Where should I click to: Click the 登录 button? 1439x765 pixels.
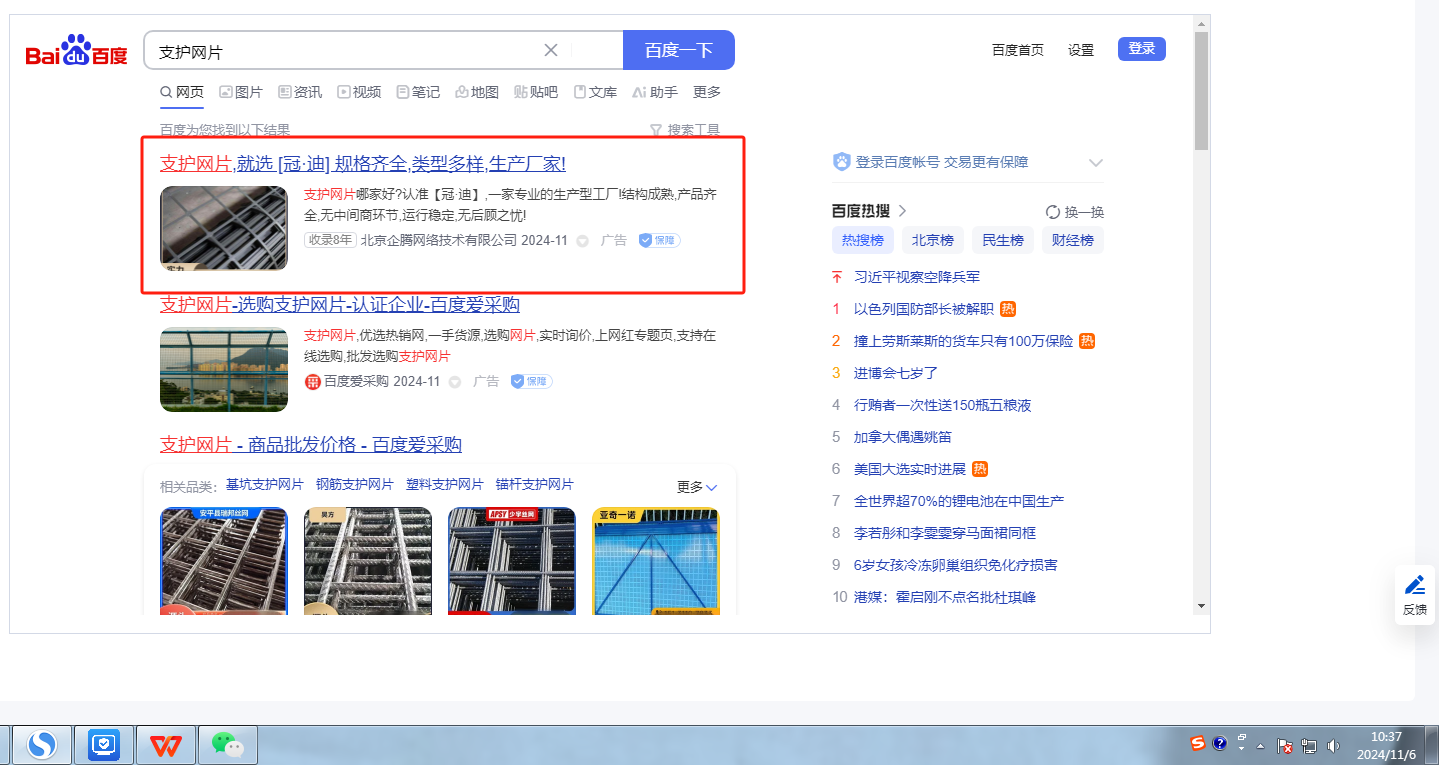pos(1142,49)
